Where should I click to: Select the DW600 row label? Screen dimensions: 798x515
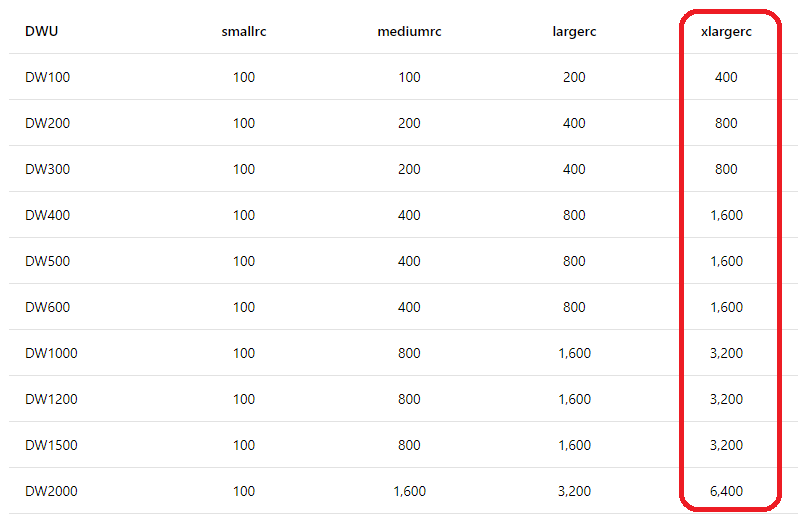pos(48,307)
